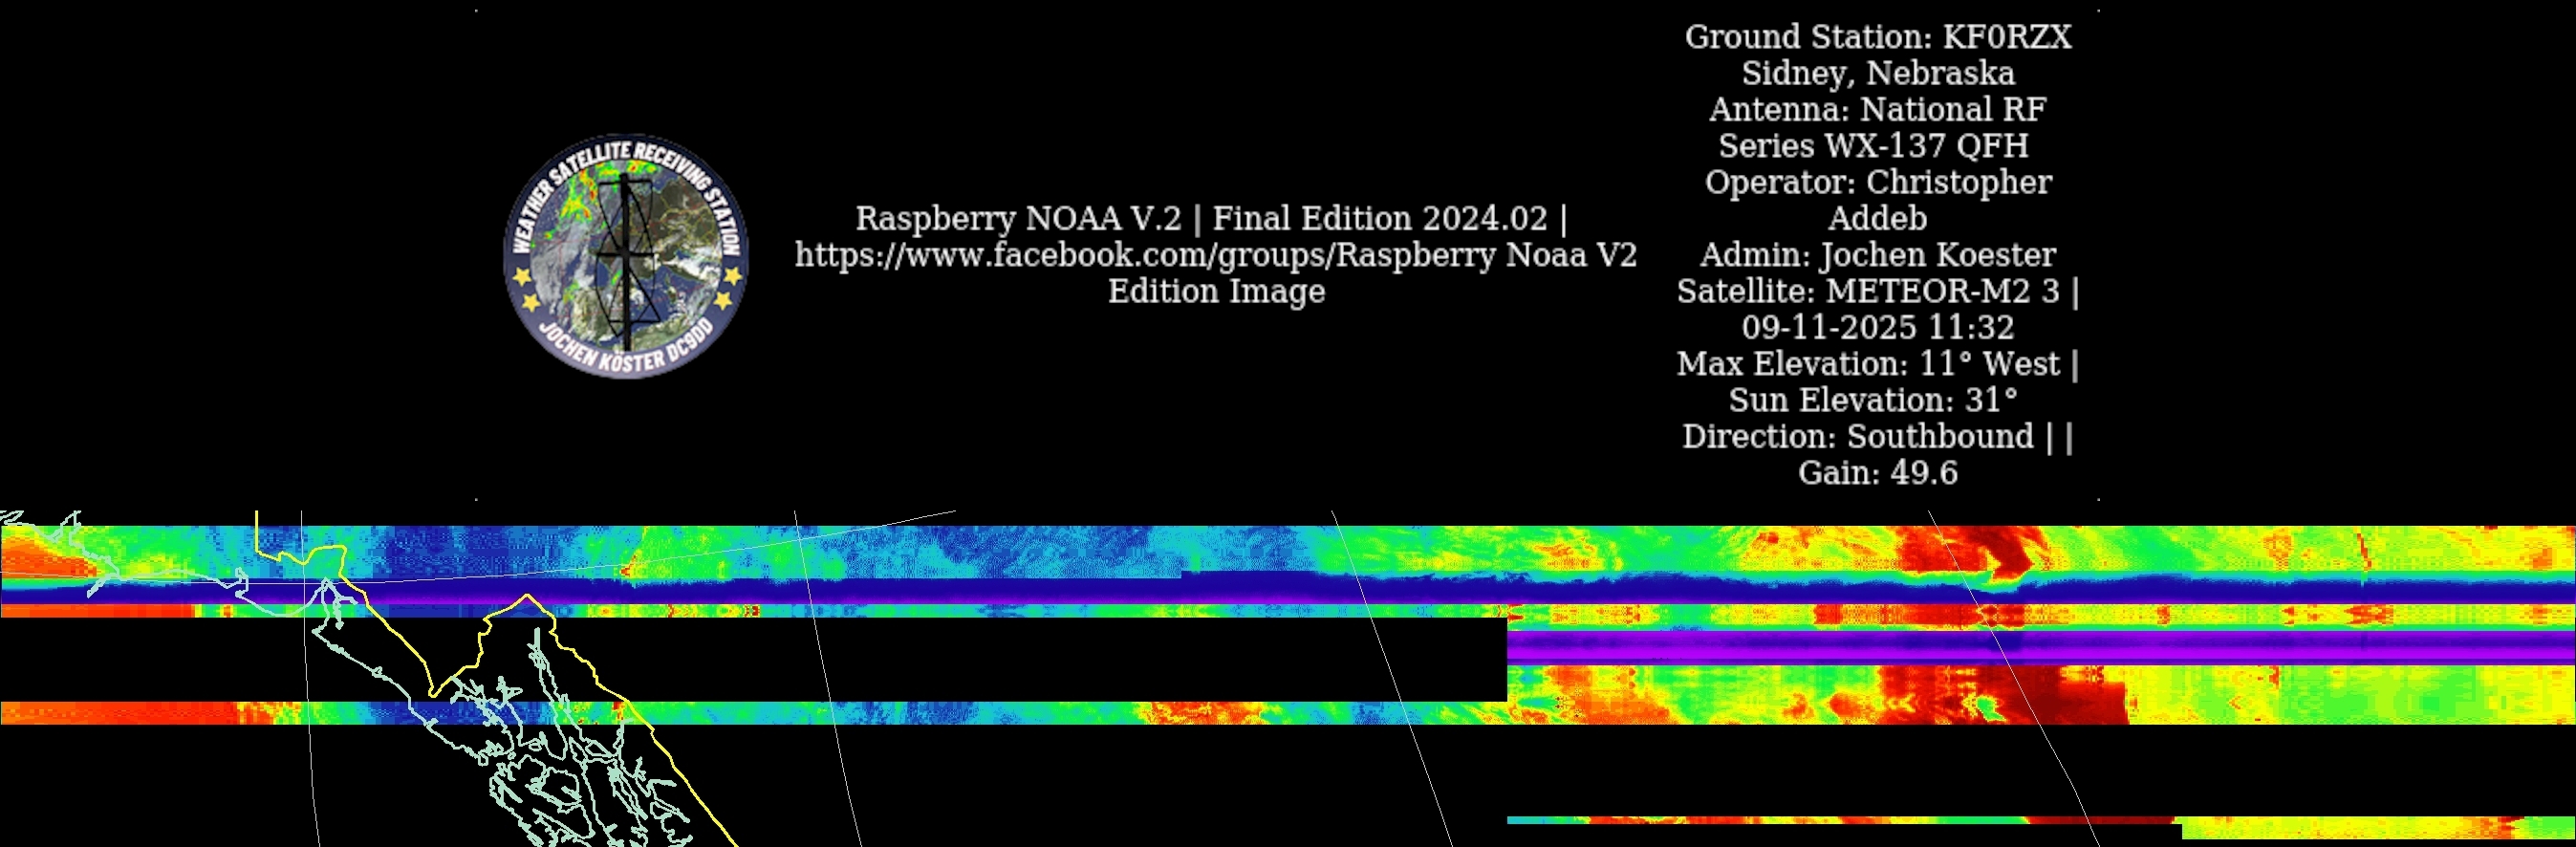This screenshot has width=2576, height=847.
Task: Click the Series WX-137 QFH text
Action: pyautogui.click(x=1873, y=146)
